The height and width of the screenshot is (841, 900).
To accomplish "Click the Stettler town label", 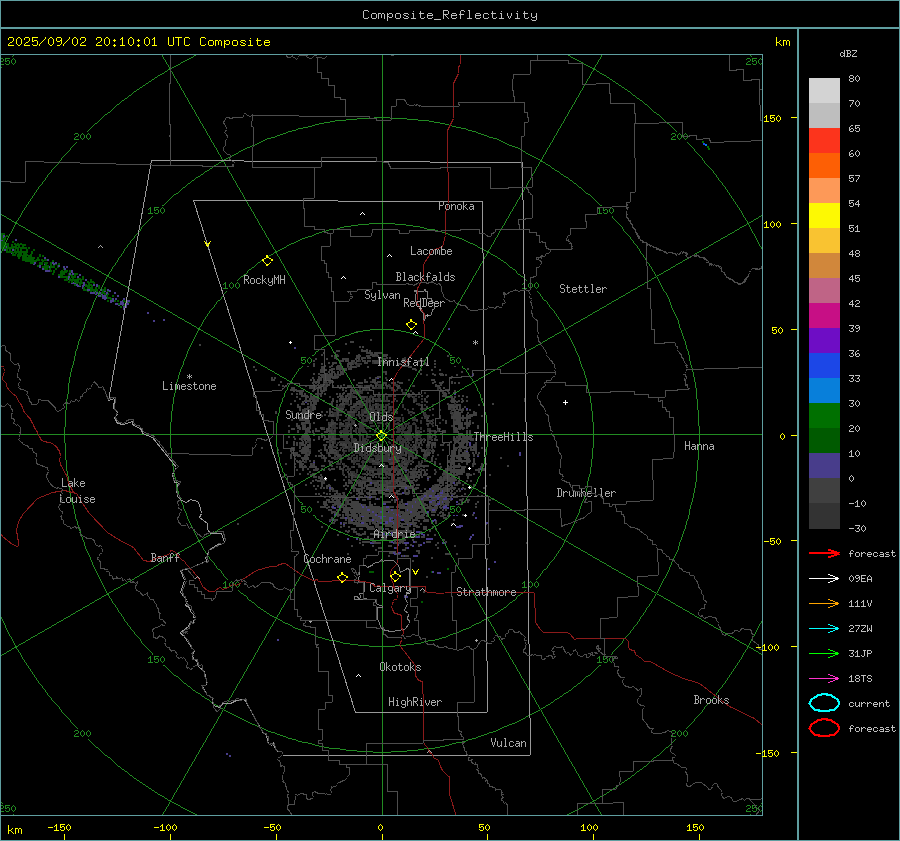I will point(583,289).
